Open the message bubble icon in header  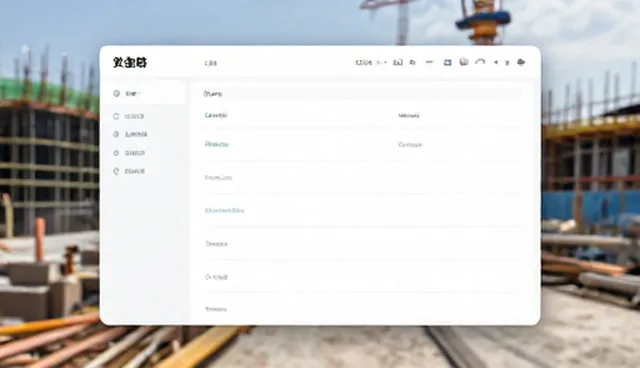click(464, 62)
